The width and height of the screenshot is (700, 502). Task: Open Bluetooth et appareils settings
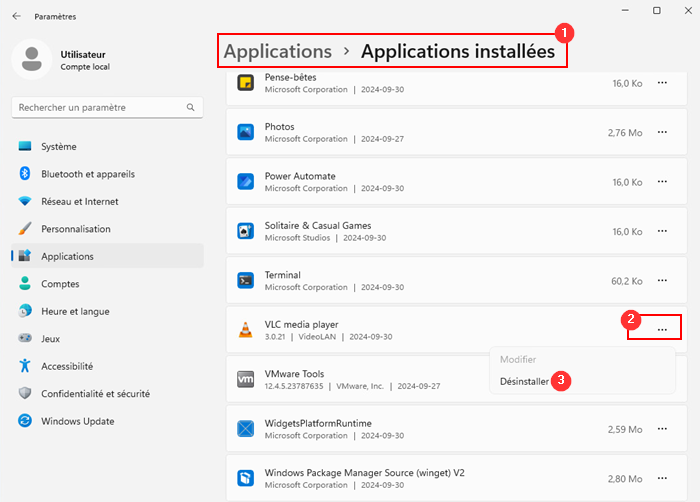coord(107,174)
